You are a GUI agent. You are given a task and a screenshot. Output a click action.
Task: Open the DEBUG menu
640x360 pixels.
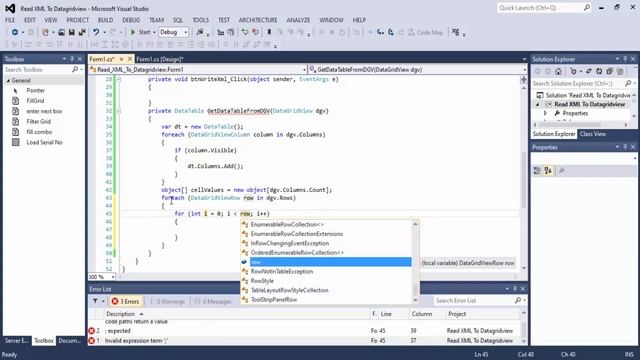point(131,20)
